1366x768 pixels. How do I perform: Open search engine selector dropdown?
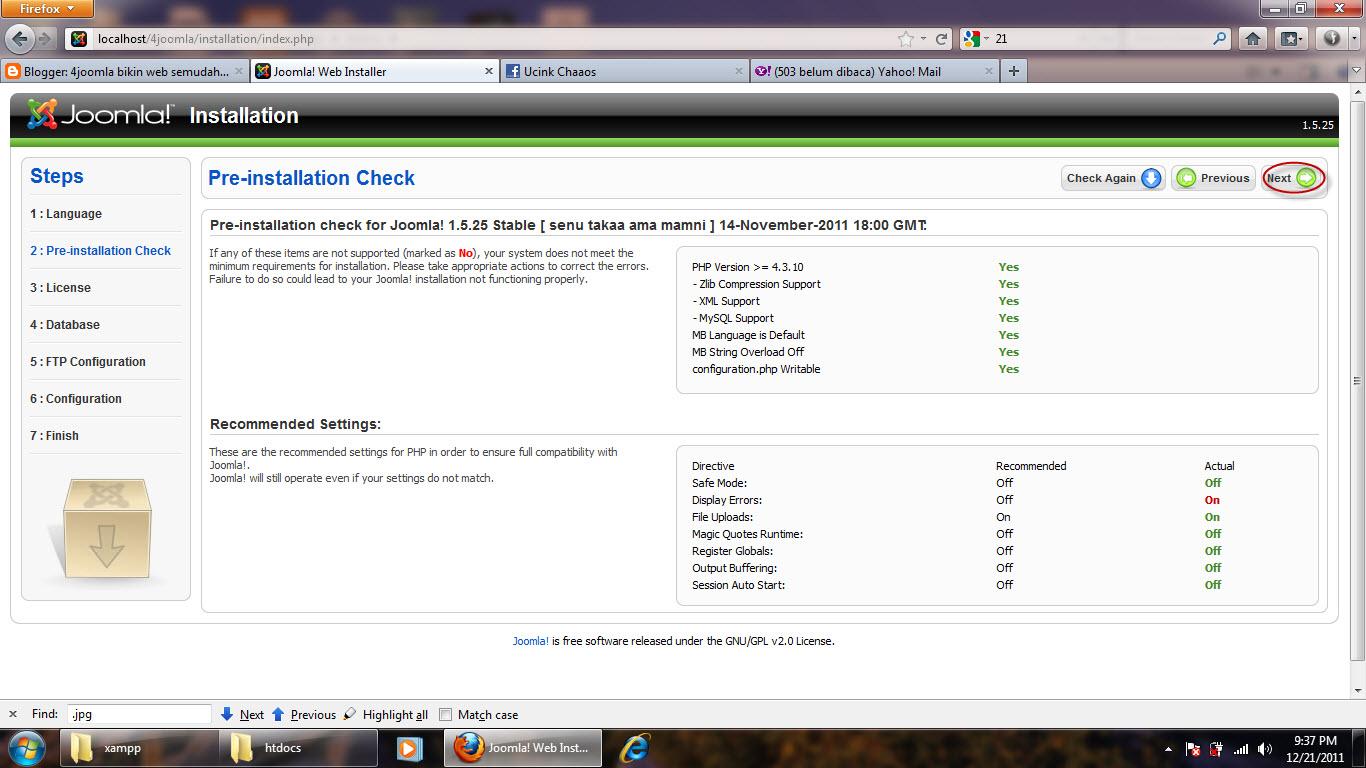977,39
